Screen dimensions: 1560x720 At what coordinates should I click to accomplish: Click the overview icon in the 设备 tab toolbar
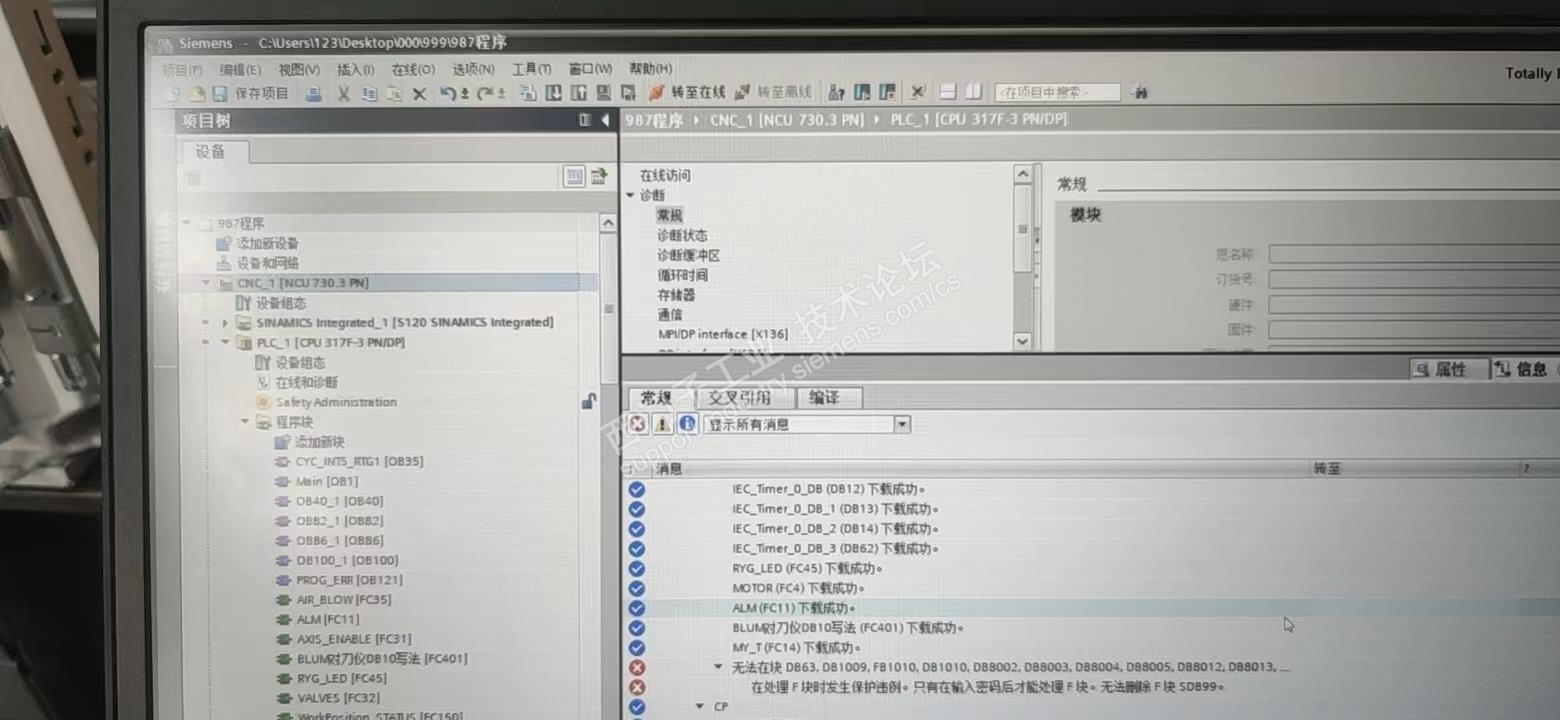coord(574,177)
